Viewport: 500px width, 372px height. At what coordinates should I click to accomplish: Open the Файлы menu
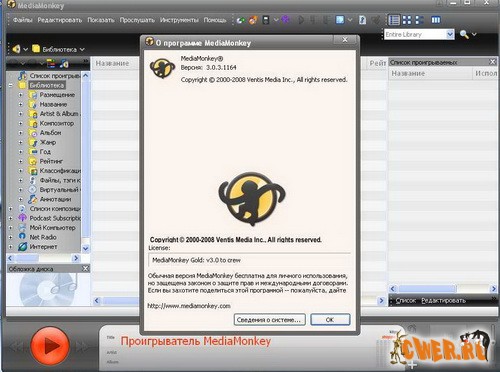23,20
